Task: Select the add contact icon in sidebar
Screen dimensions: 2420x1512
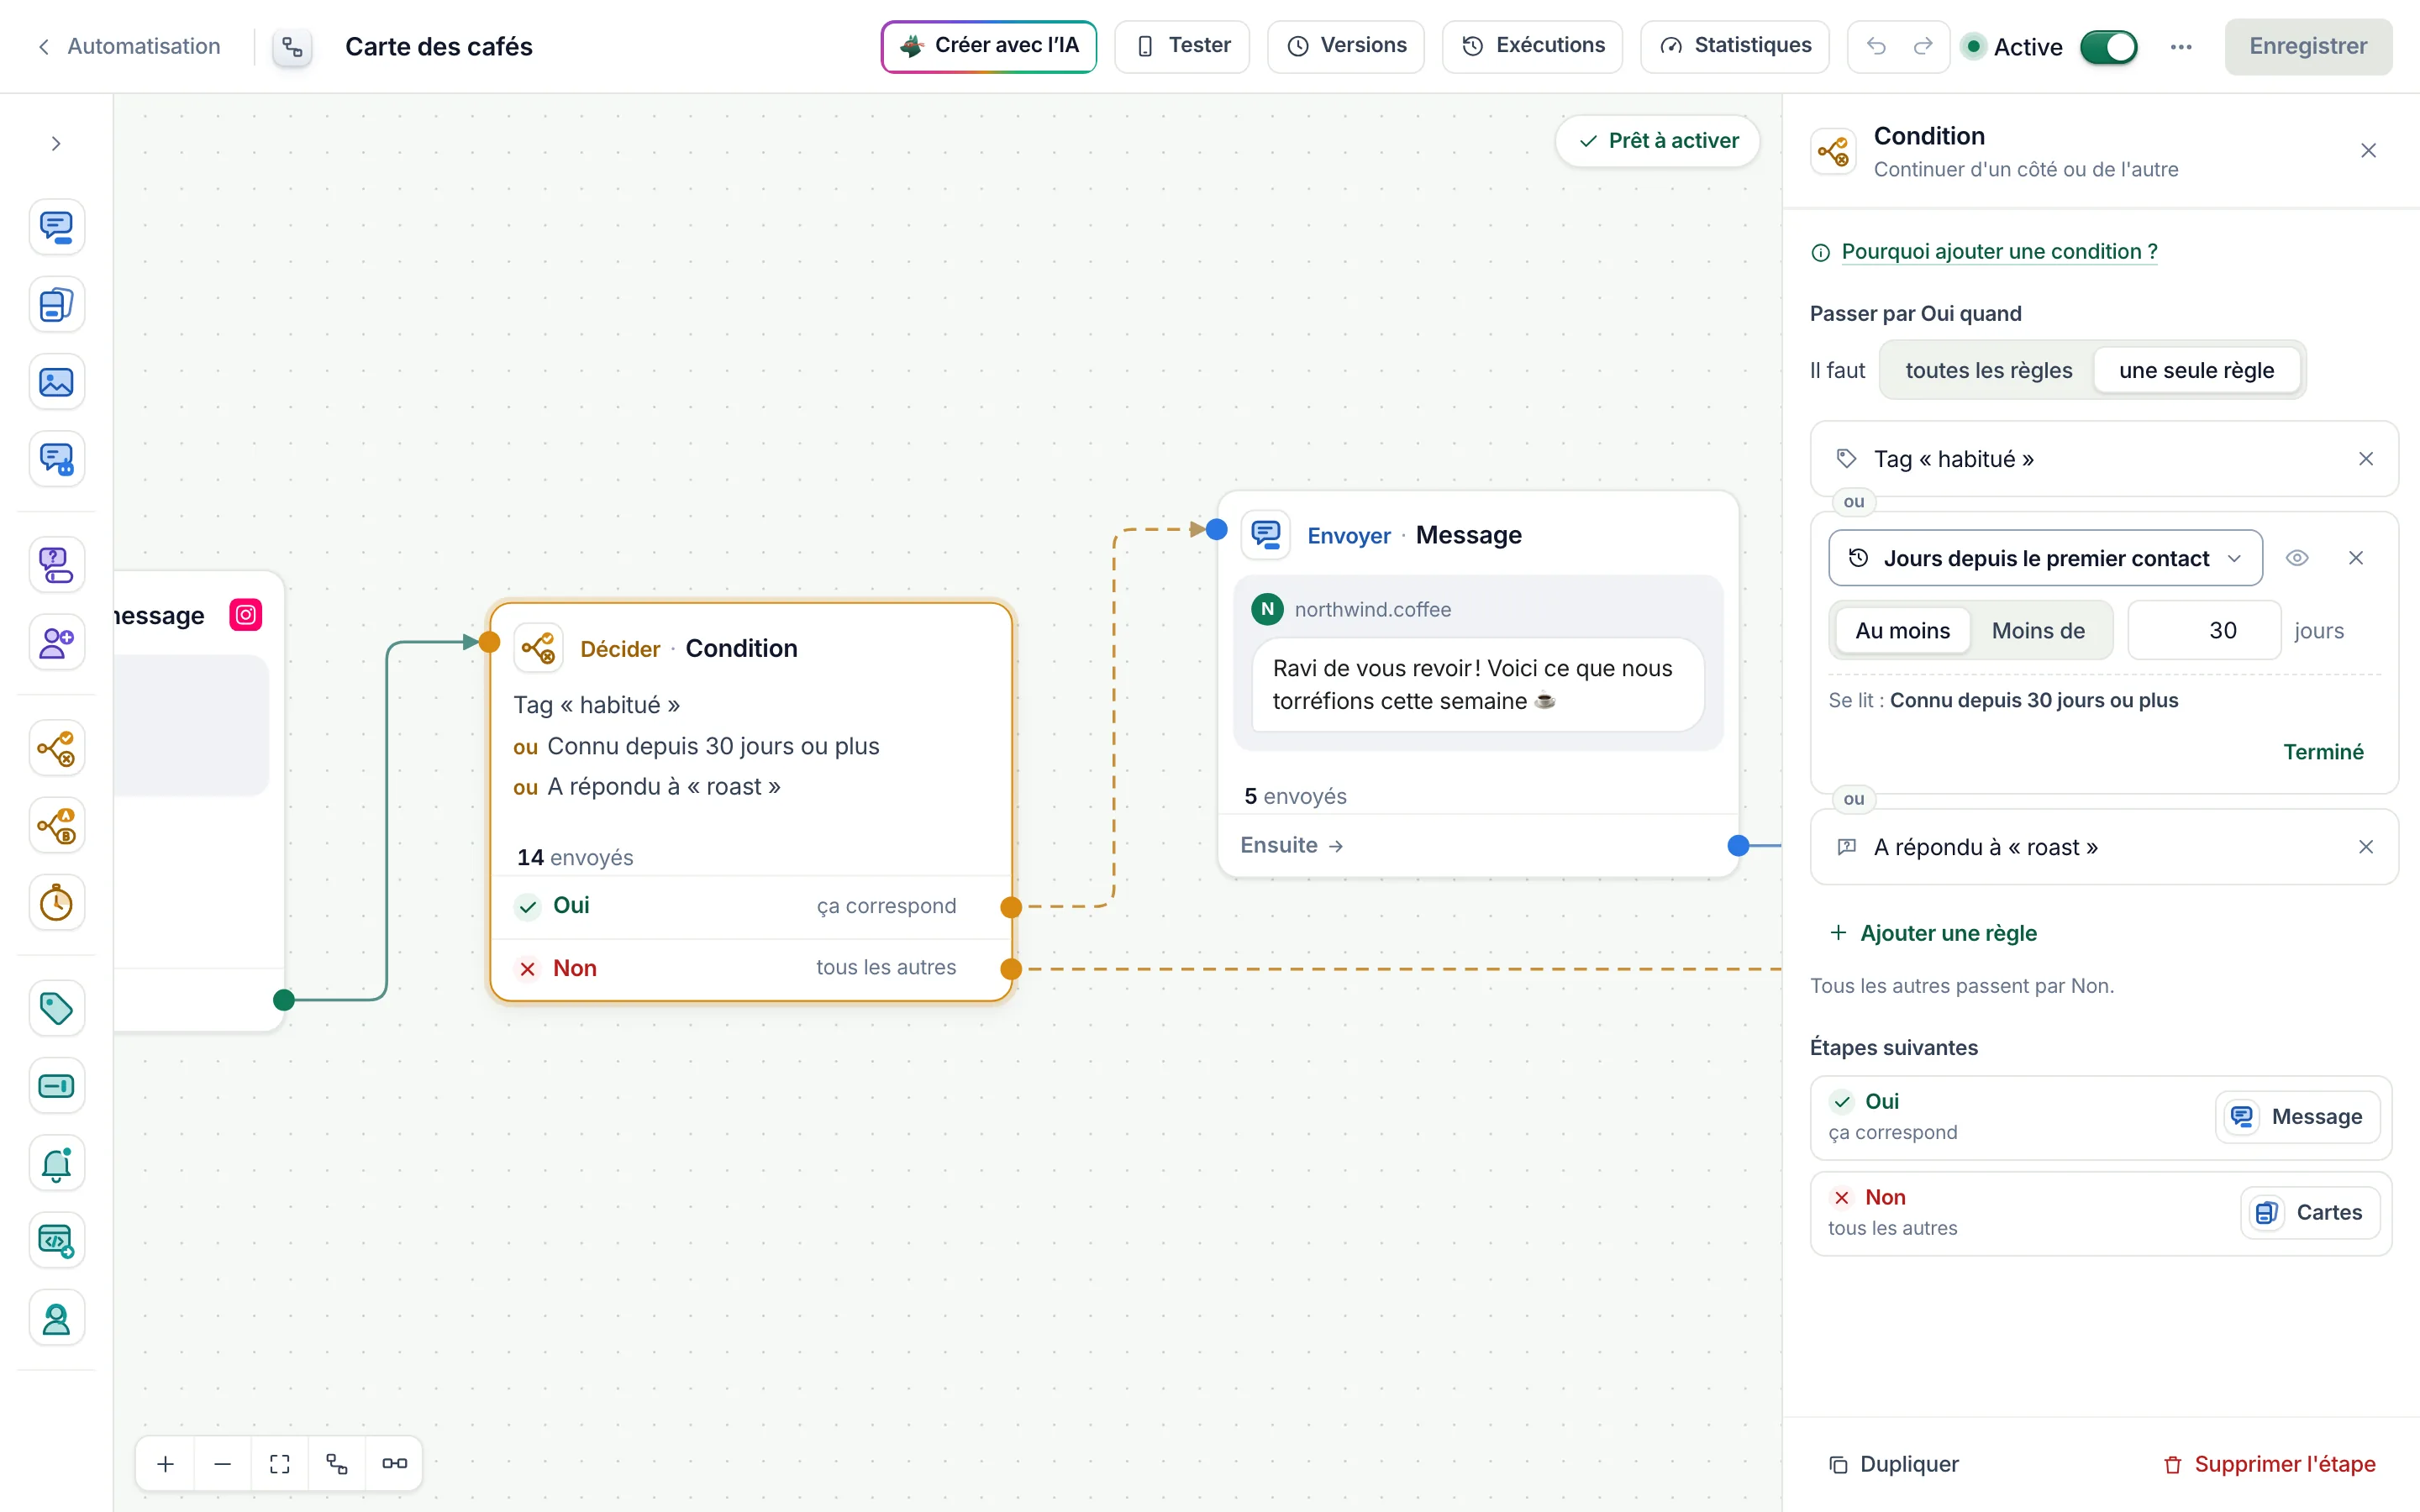Action: pyautogui.click(x=56, y=642)
